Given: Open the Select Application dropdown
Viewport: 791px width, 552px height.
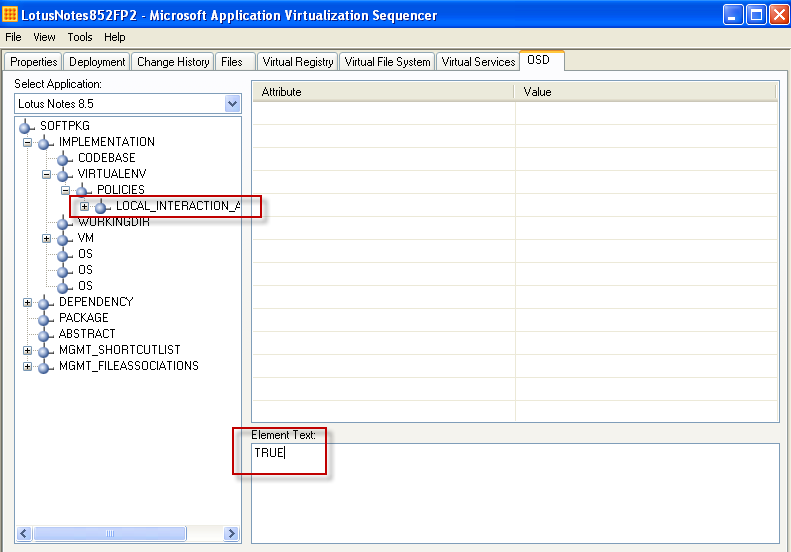Looking at the screenshot, I should click(232, 104).
